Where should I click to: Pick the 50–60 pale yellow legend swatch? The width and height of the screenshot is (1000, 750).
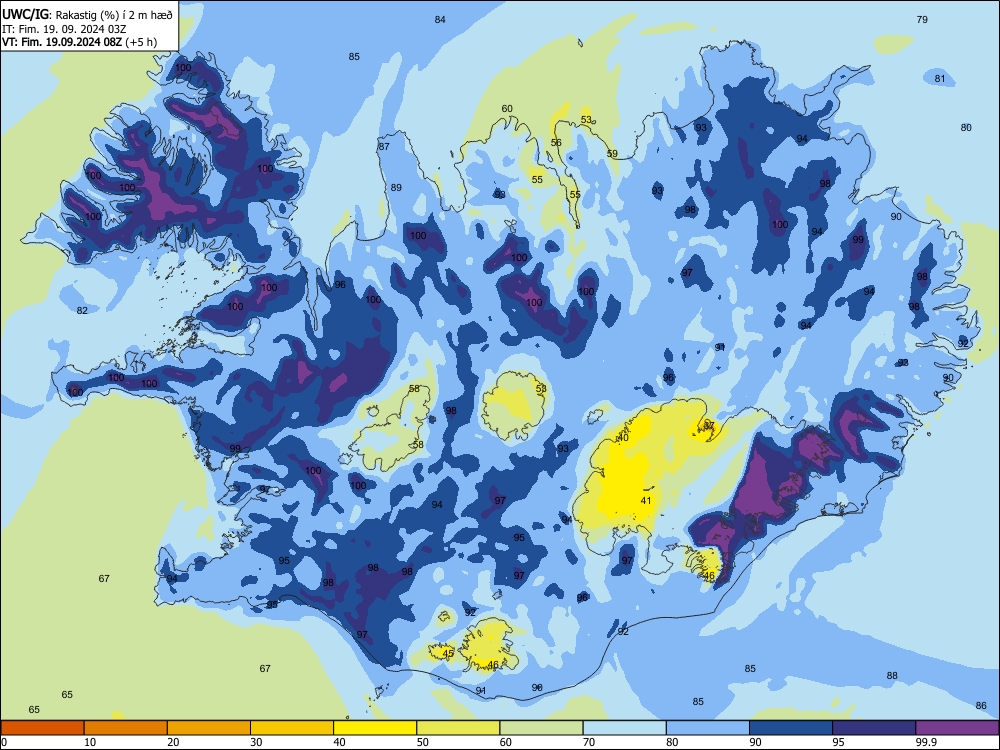(x=458, y=728)
